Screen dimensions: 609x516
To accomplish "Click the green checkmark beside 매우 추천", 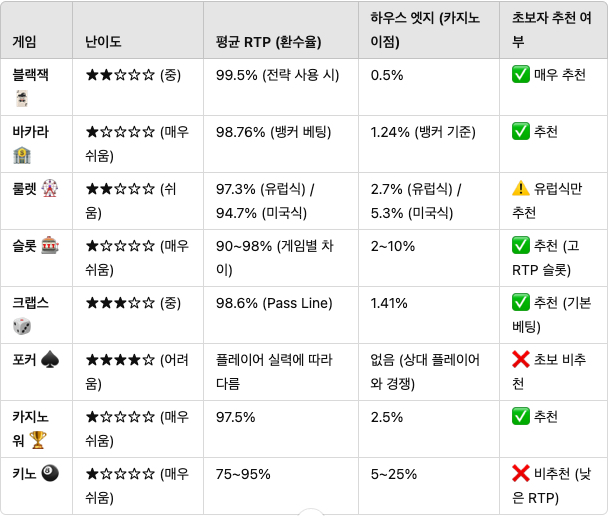I will pyautogui.click(x=520, y=75).
